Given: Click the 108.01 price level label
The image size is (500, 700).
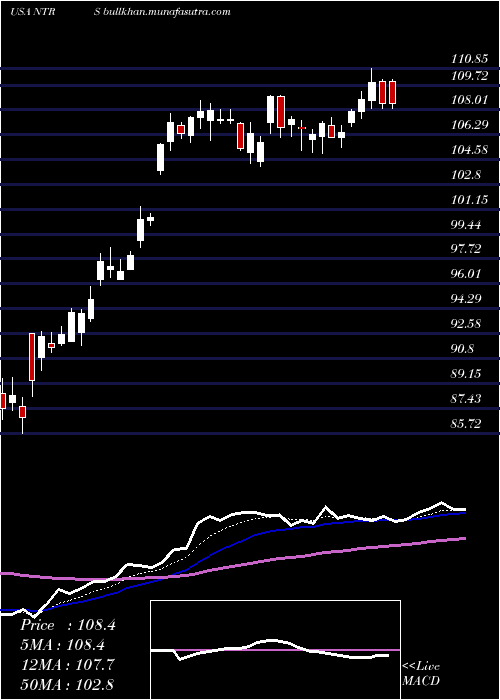Looking at the screenshot, I should point(467,100).
